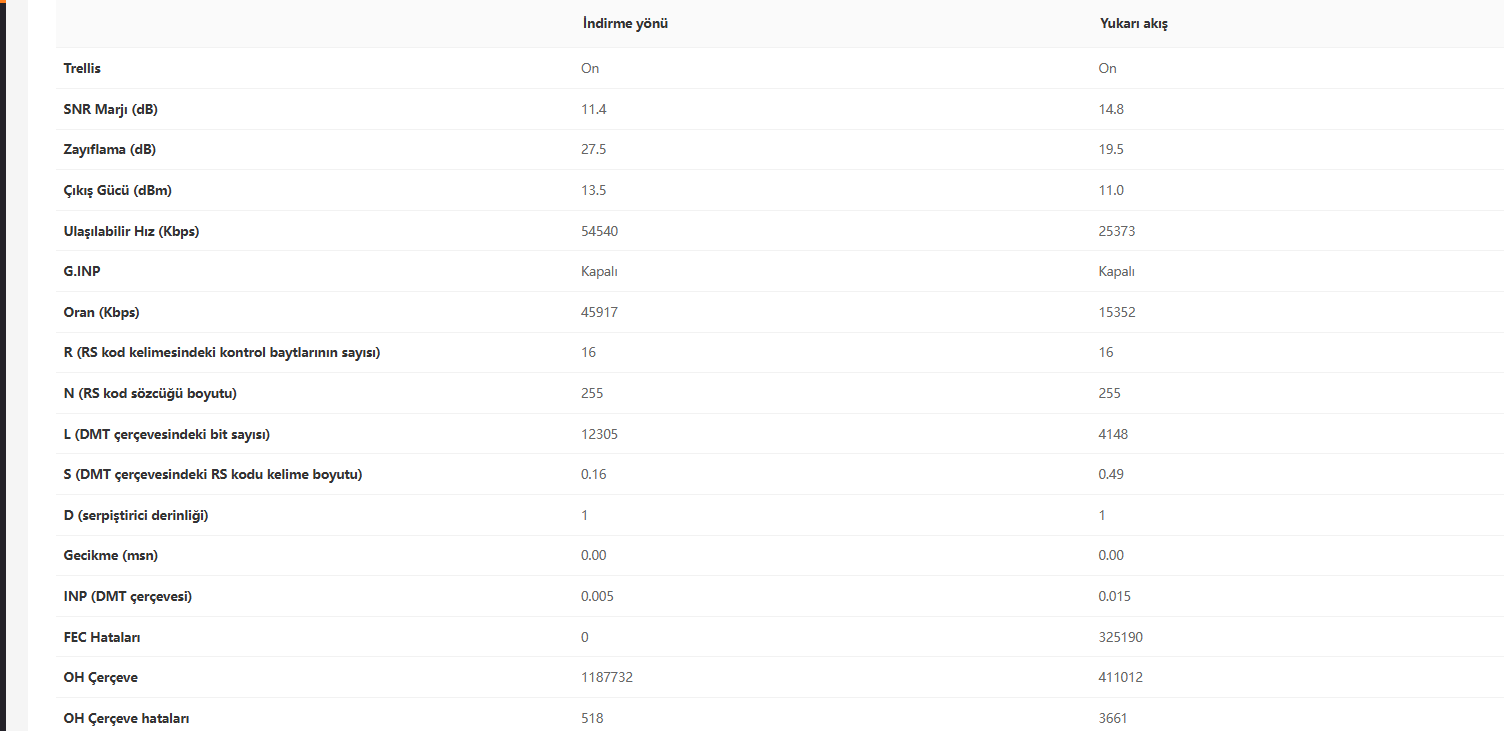The image size is (1504, 731).
Task: Click upstream FEC errors value 325190
Action: pyautogui.click(x=1120, y=637)
